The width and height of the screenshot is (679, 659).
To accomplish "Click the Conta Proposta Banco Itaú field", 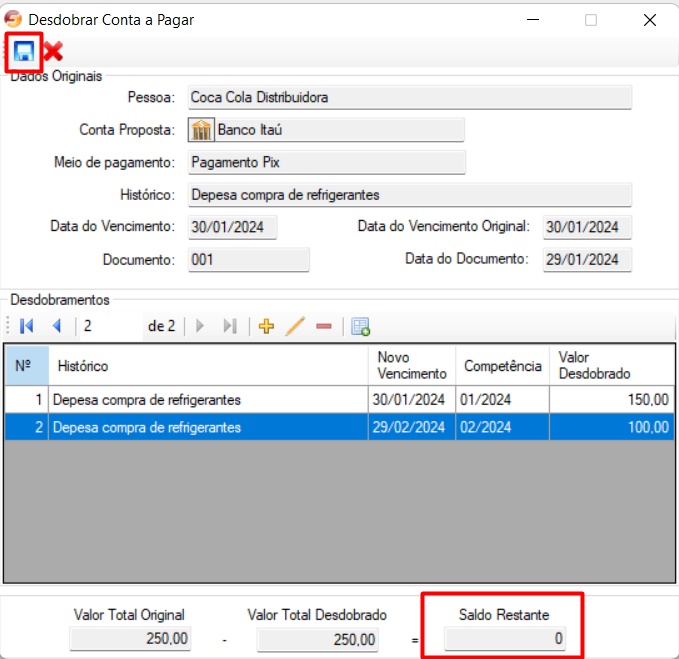I will (x=340, y=129).
